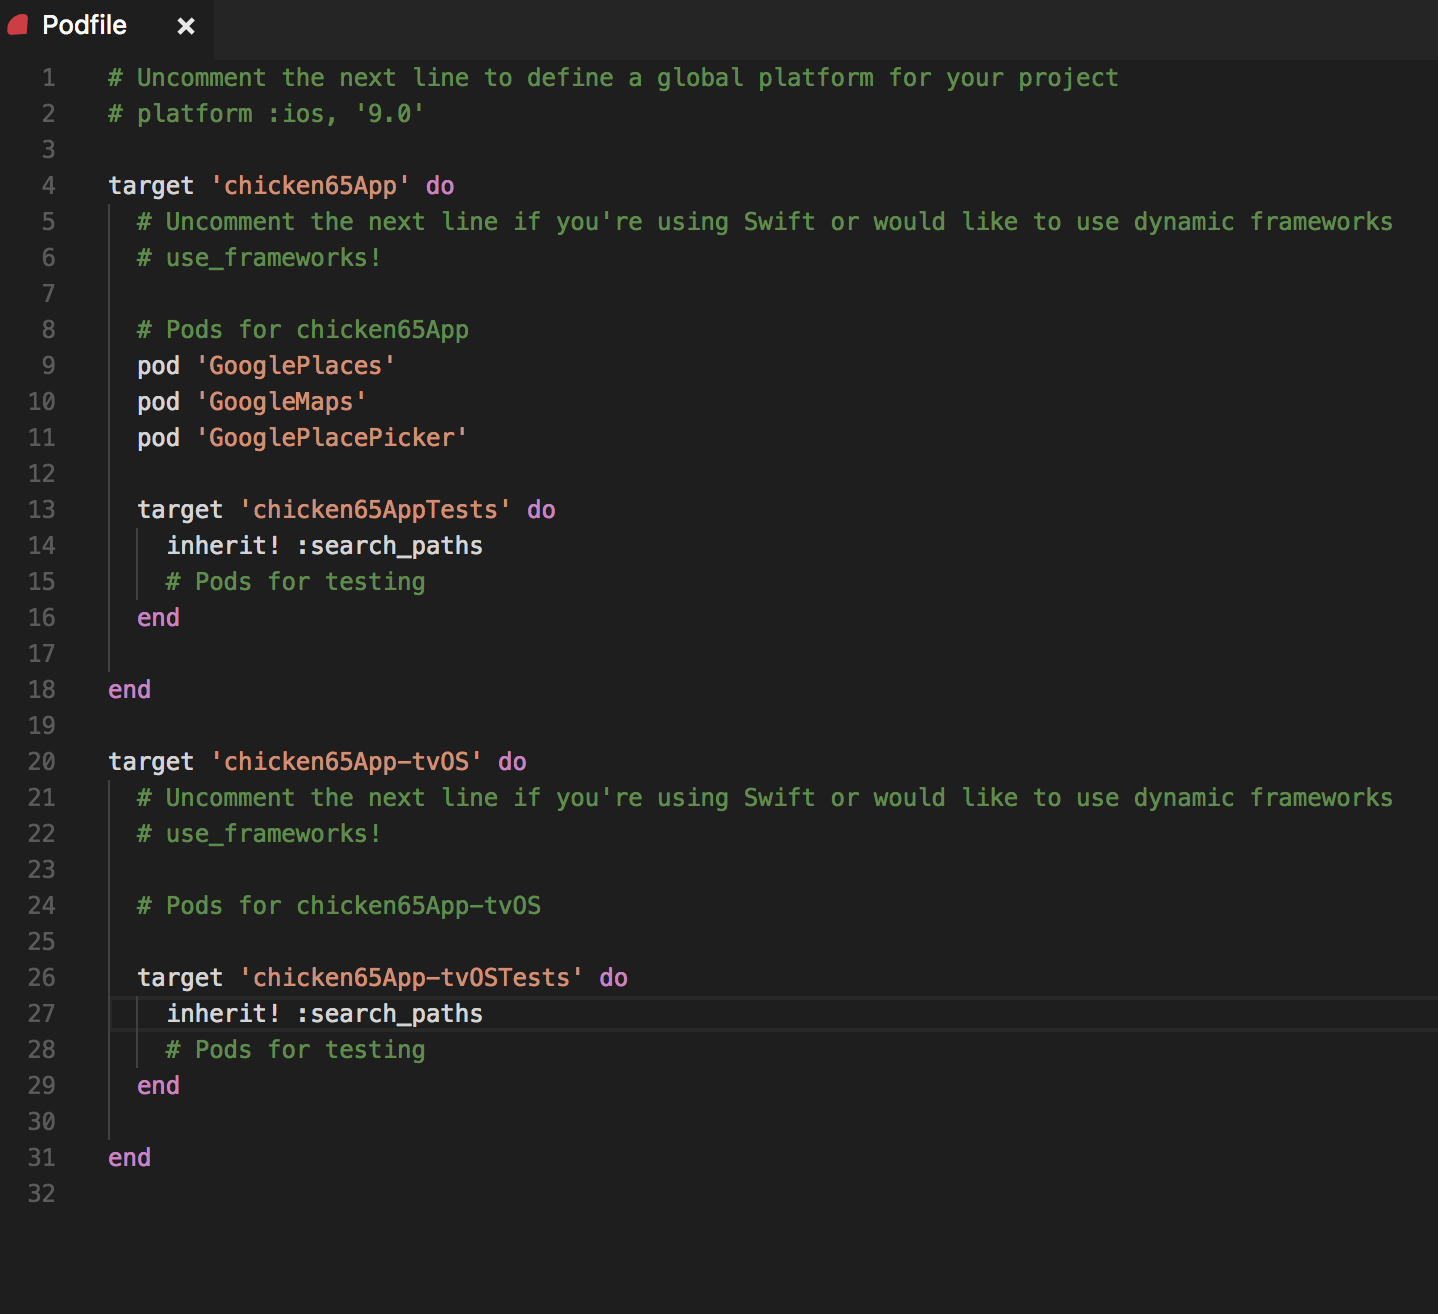Click the pod 'GooglePlaces' line

click(x=265, y=365)
